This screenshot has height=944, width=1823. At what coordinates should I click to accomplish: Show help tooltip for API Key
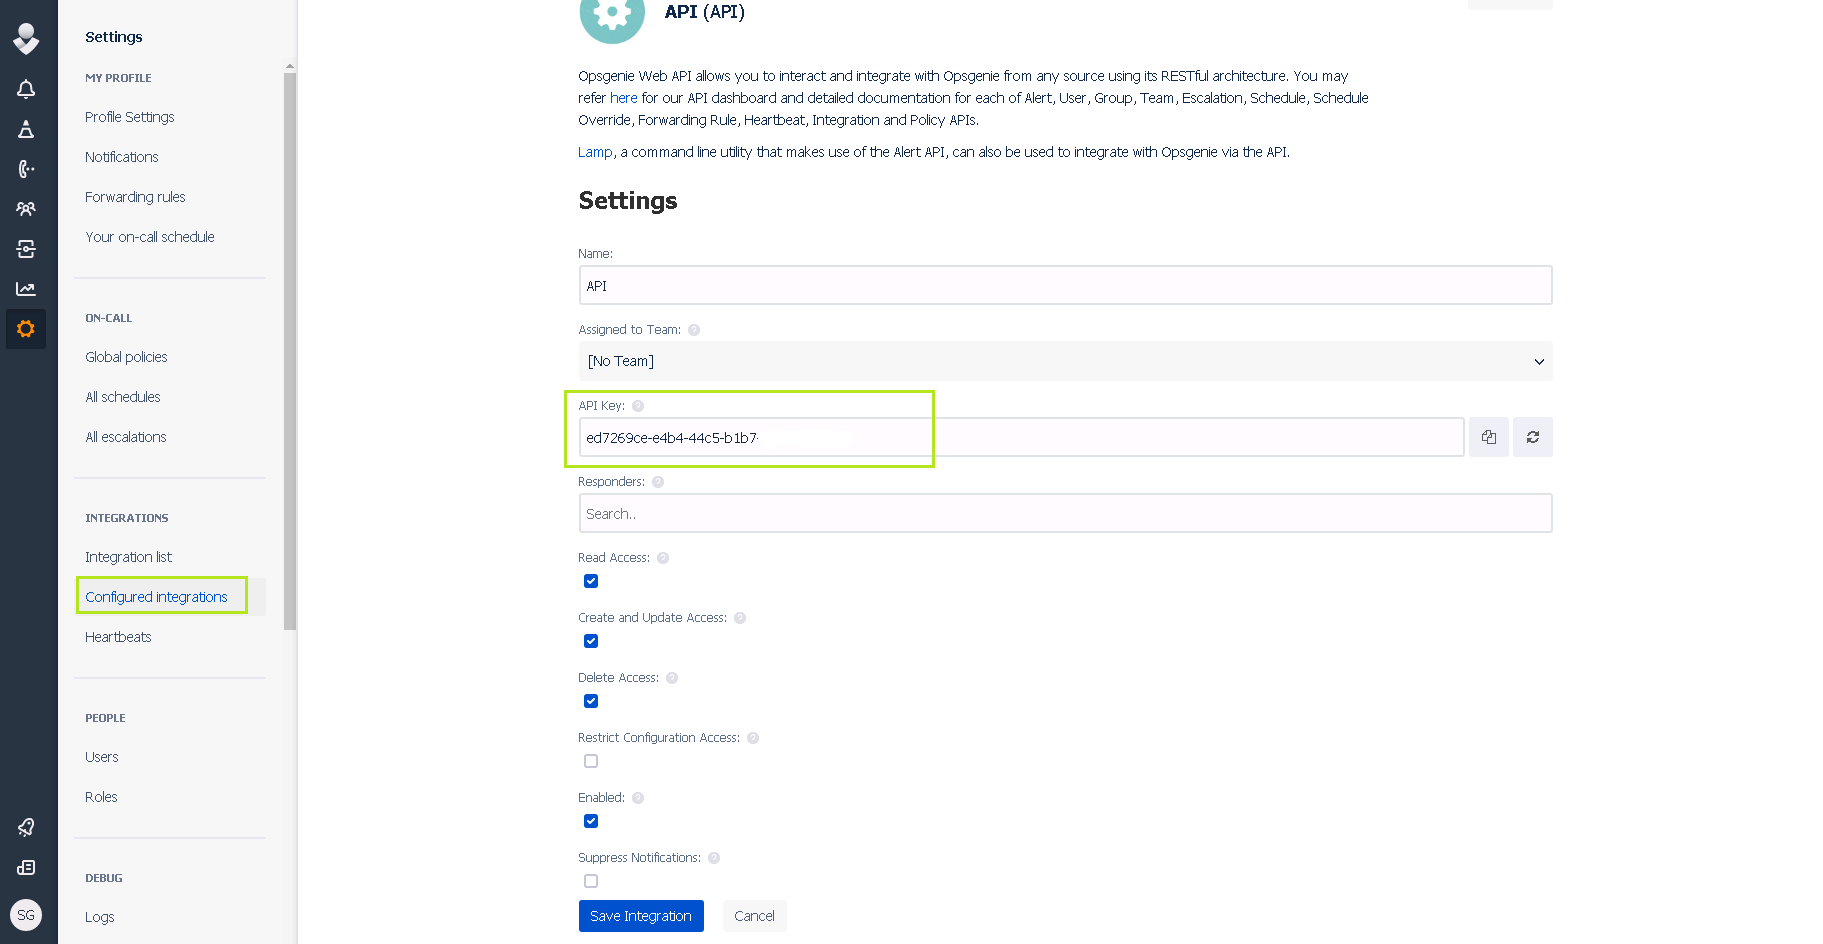pyautogui.click(x=638, y=406)
